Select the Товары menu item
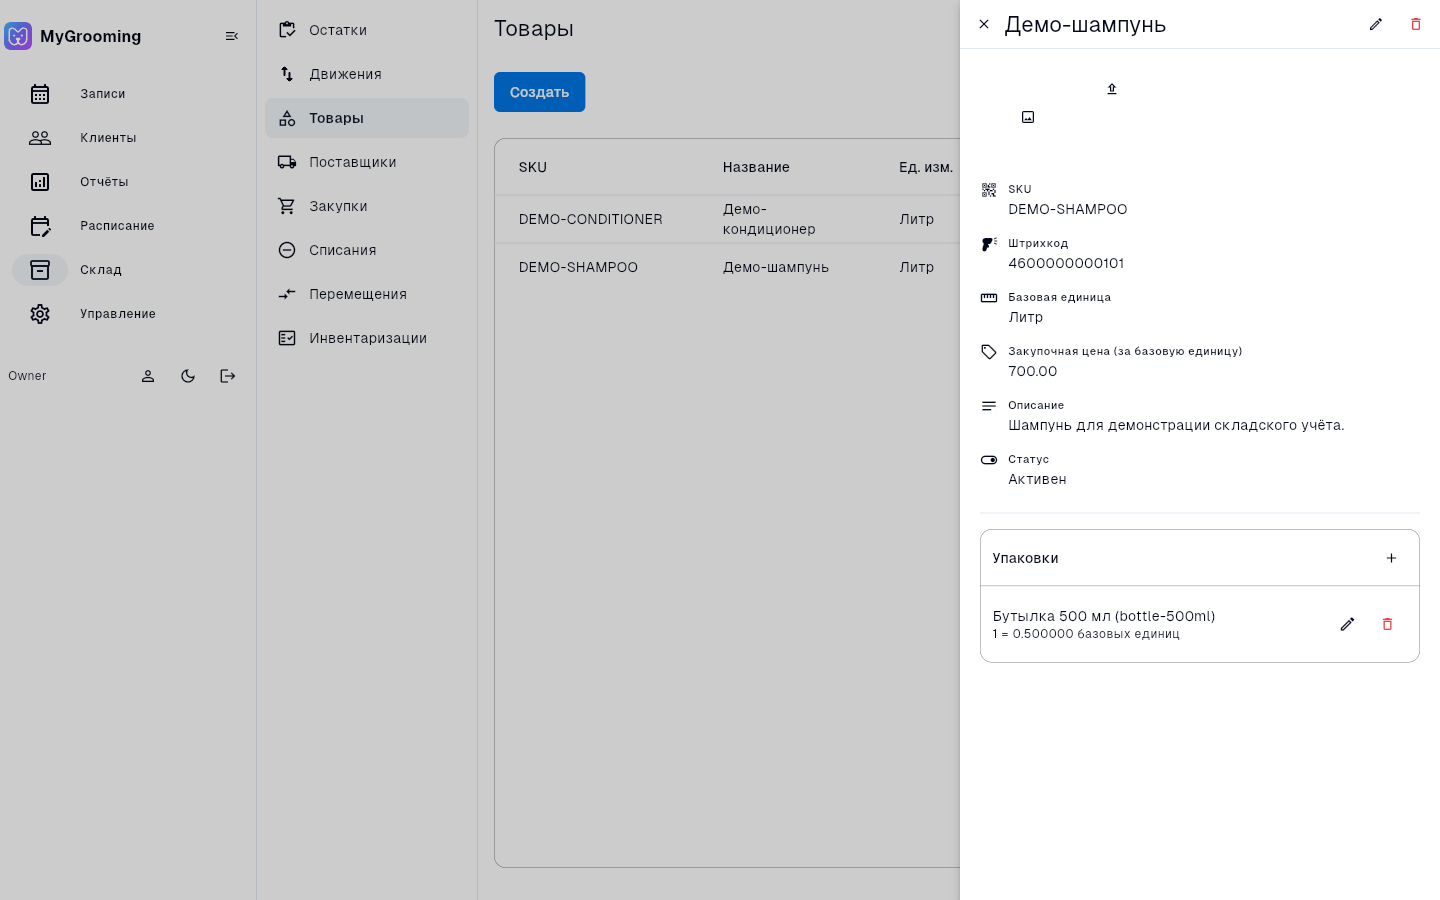This screenshot has width=1440, height=900. coord(367,118)
